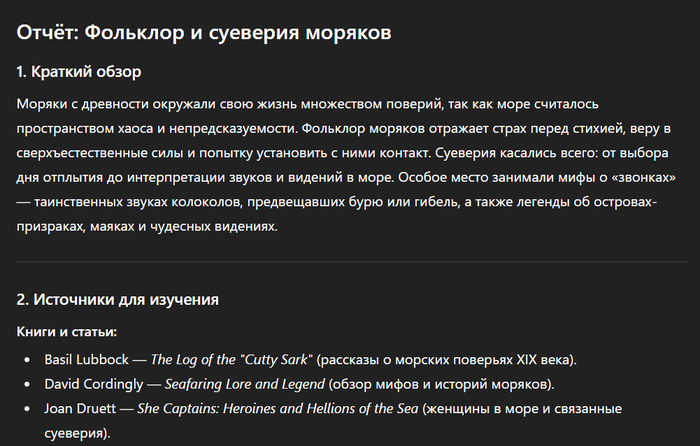The image size is (700, 446).
Task: Click the "Книги и статьи:" label
Action: click(66, 331)
